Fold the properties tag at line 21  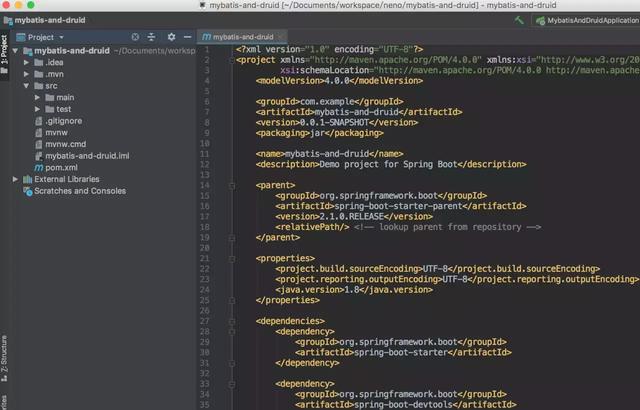231,259
